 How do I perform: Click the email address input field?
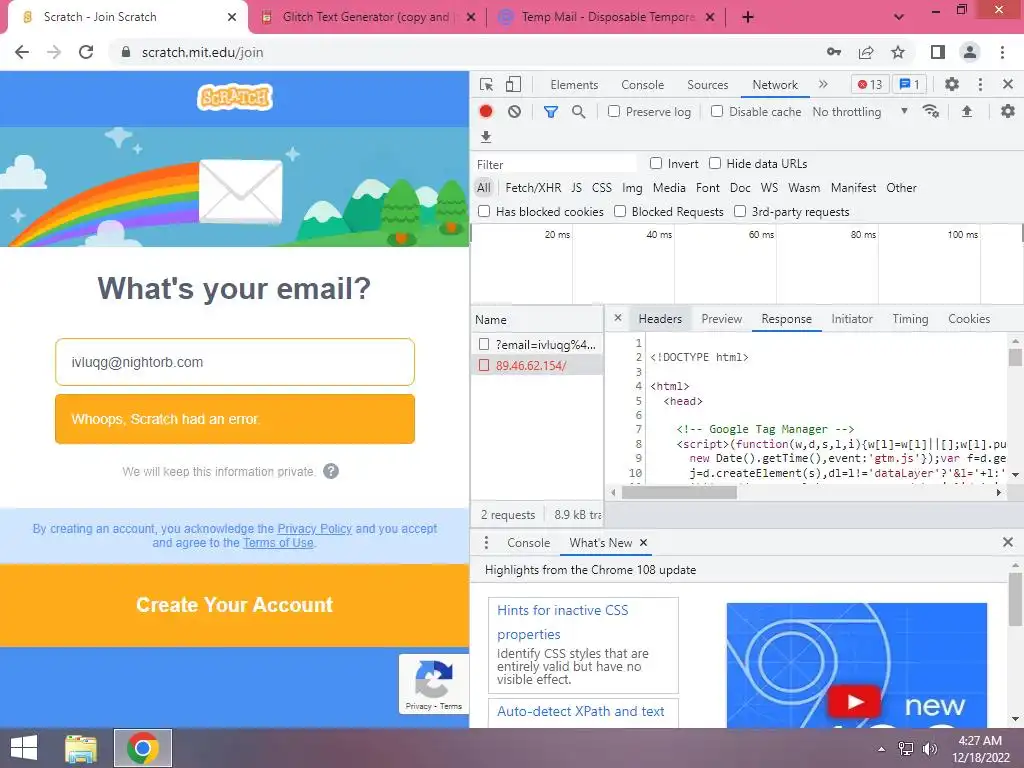tap(234, 362)
